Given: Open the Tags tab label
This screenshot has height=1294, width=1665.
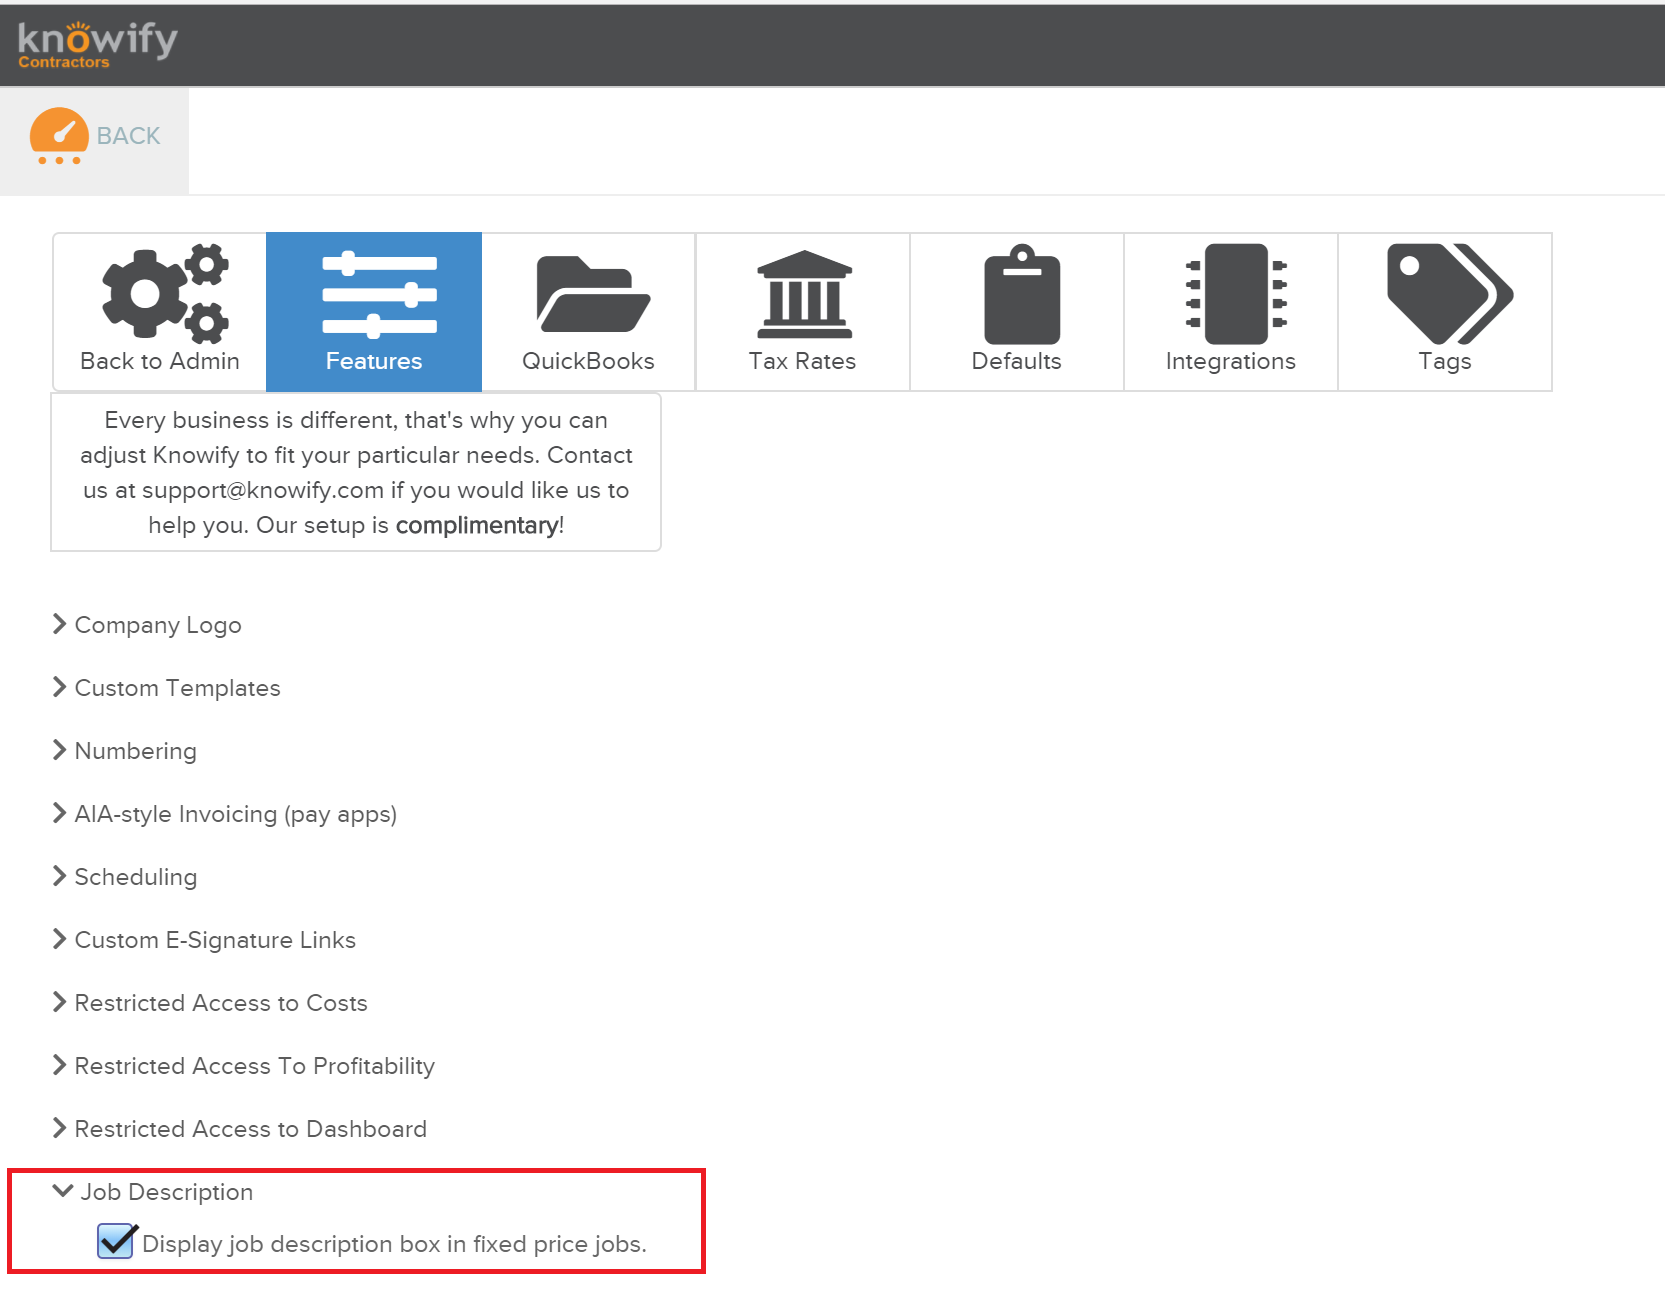Looking at the screenshot, I should coord(1444,362).
